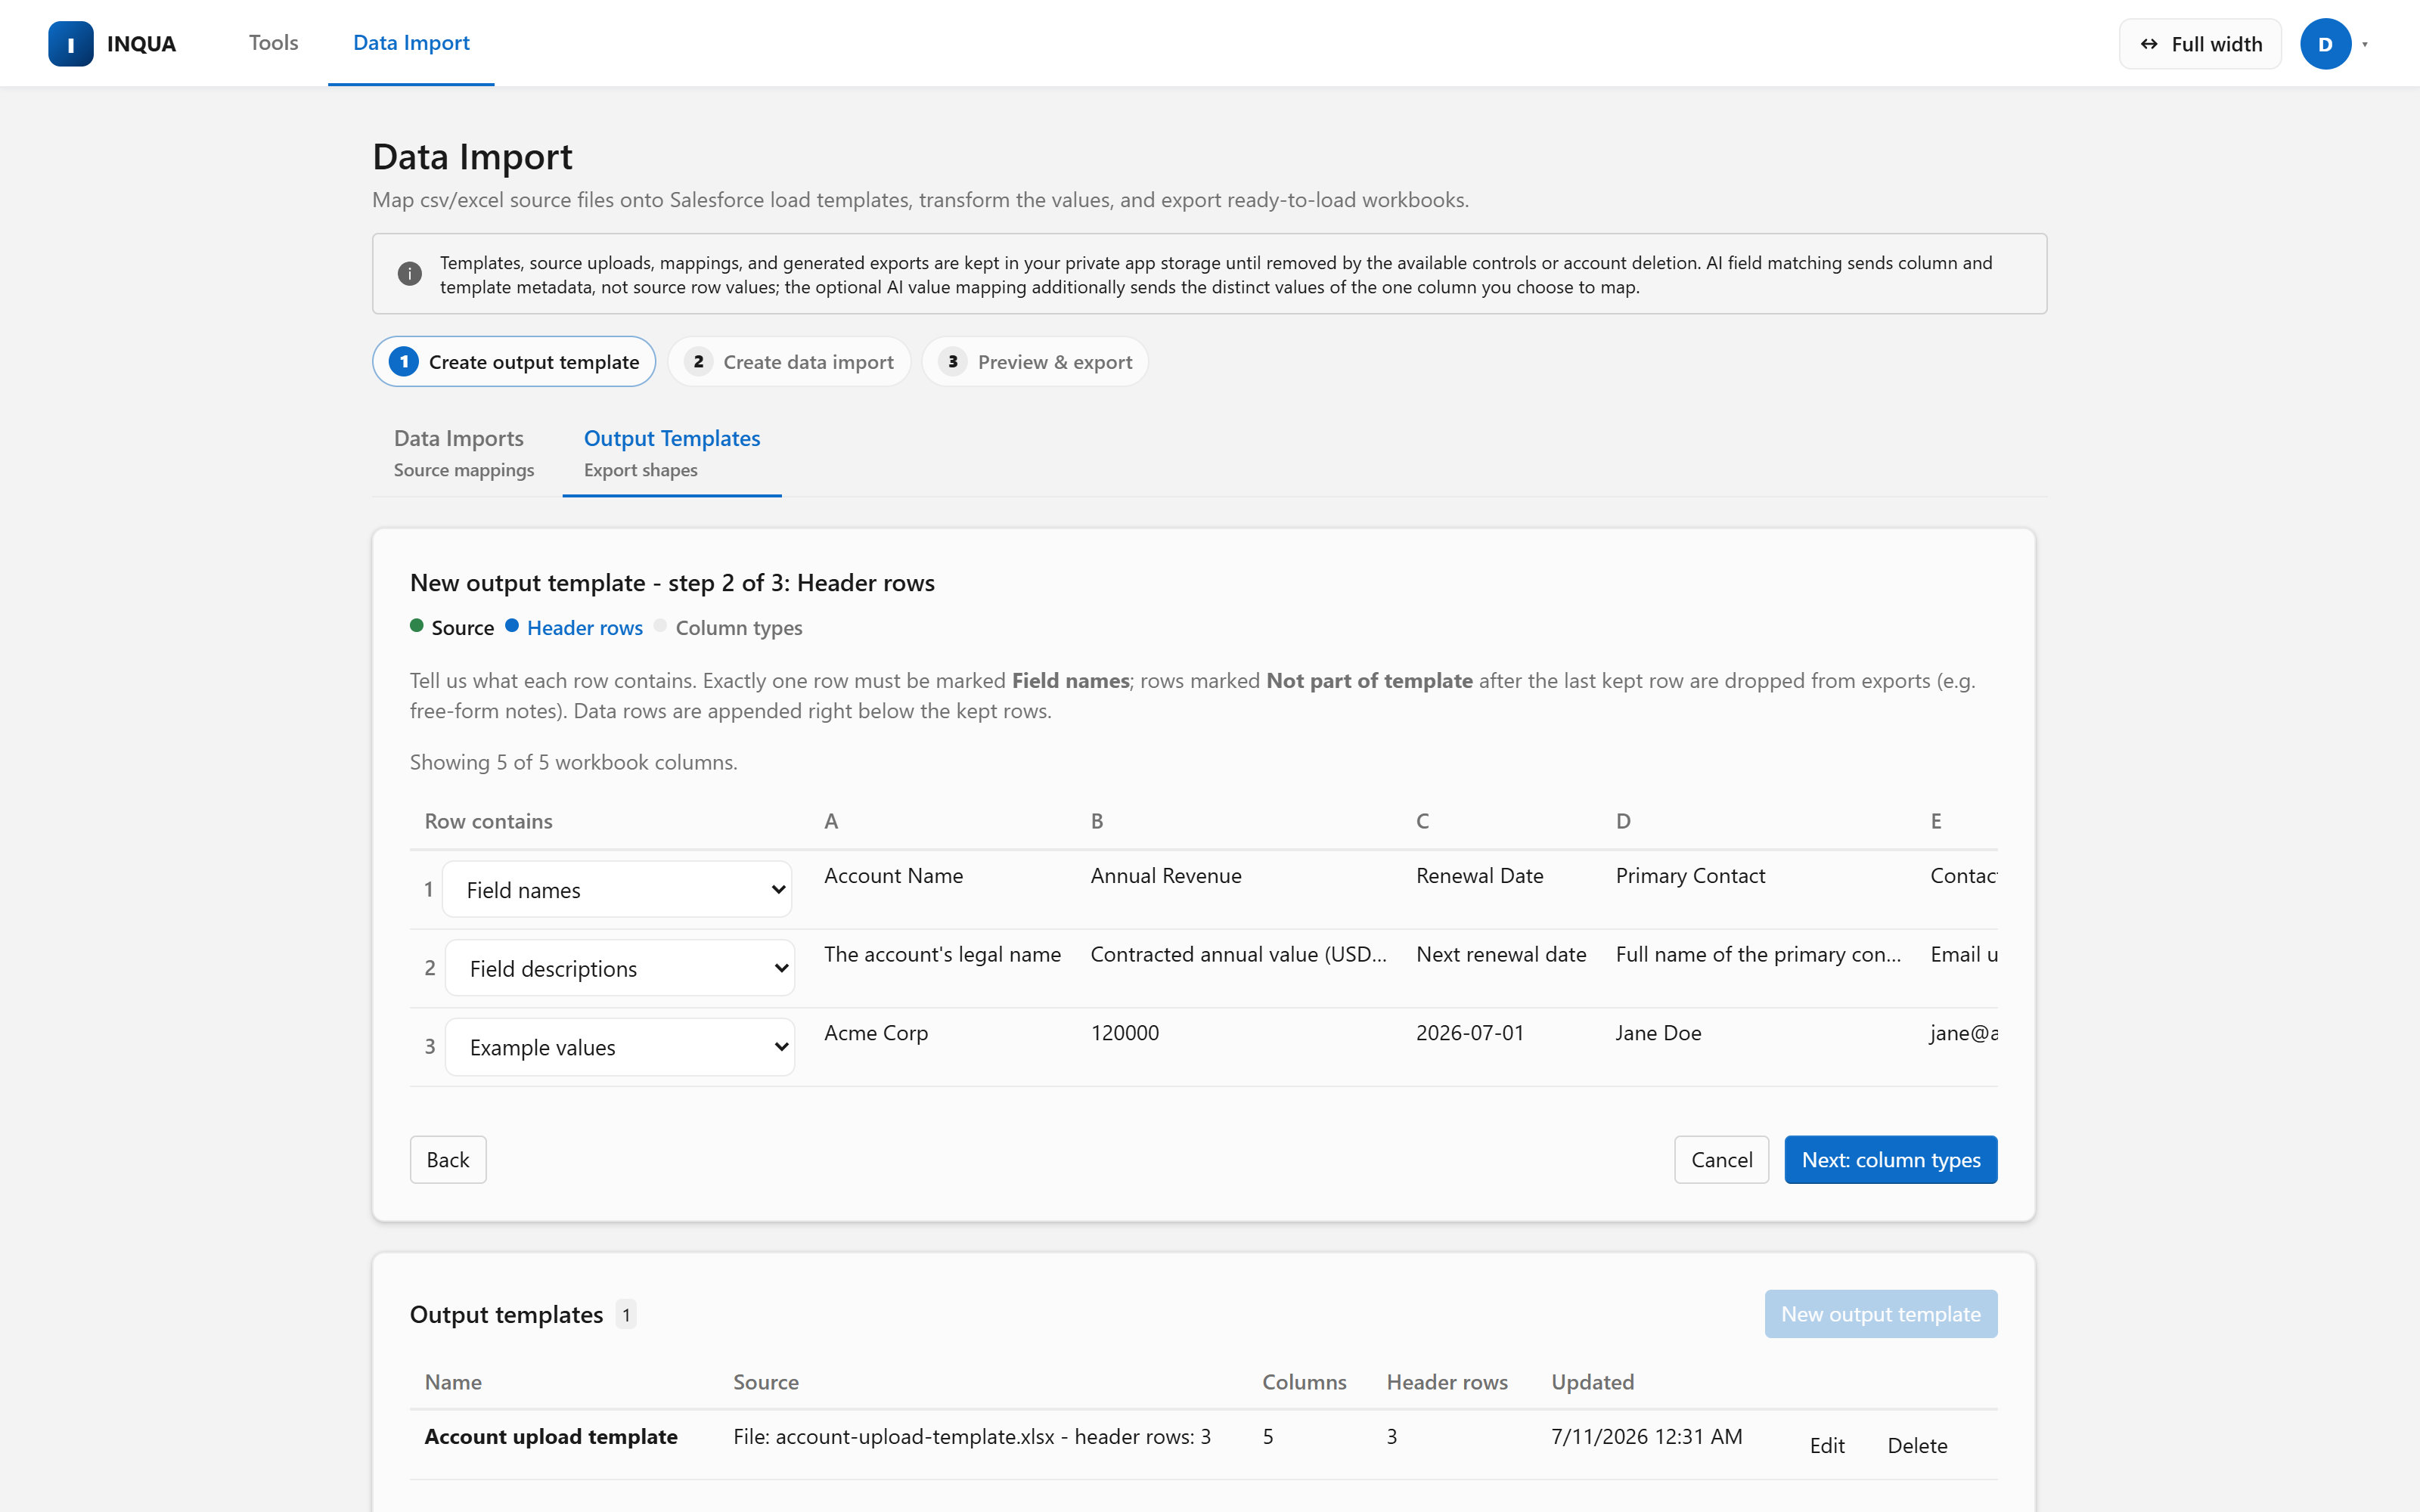2420x1512 pixels.
Task: Click the output templates count badge
Action: pyautogui.click(x=626, y=1314)
